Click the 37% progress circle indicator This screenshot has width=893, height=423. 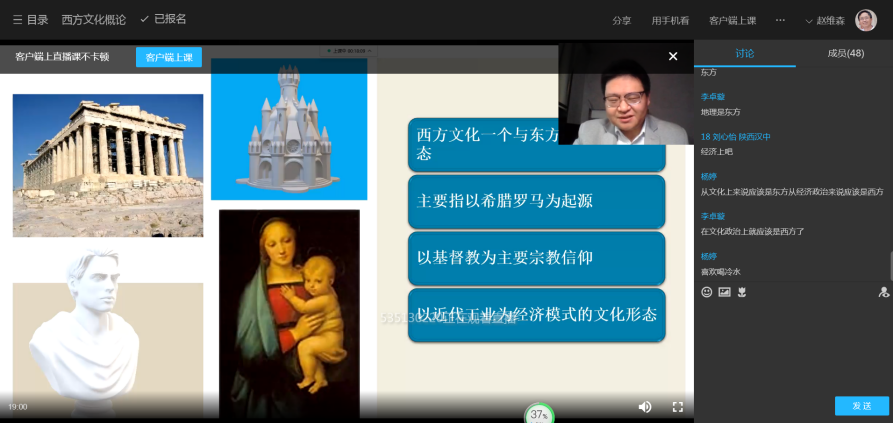(539, 414)
